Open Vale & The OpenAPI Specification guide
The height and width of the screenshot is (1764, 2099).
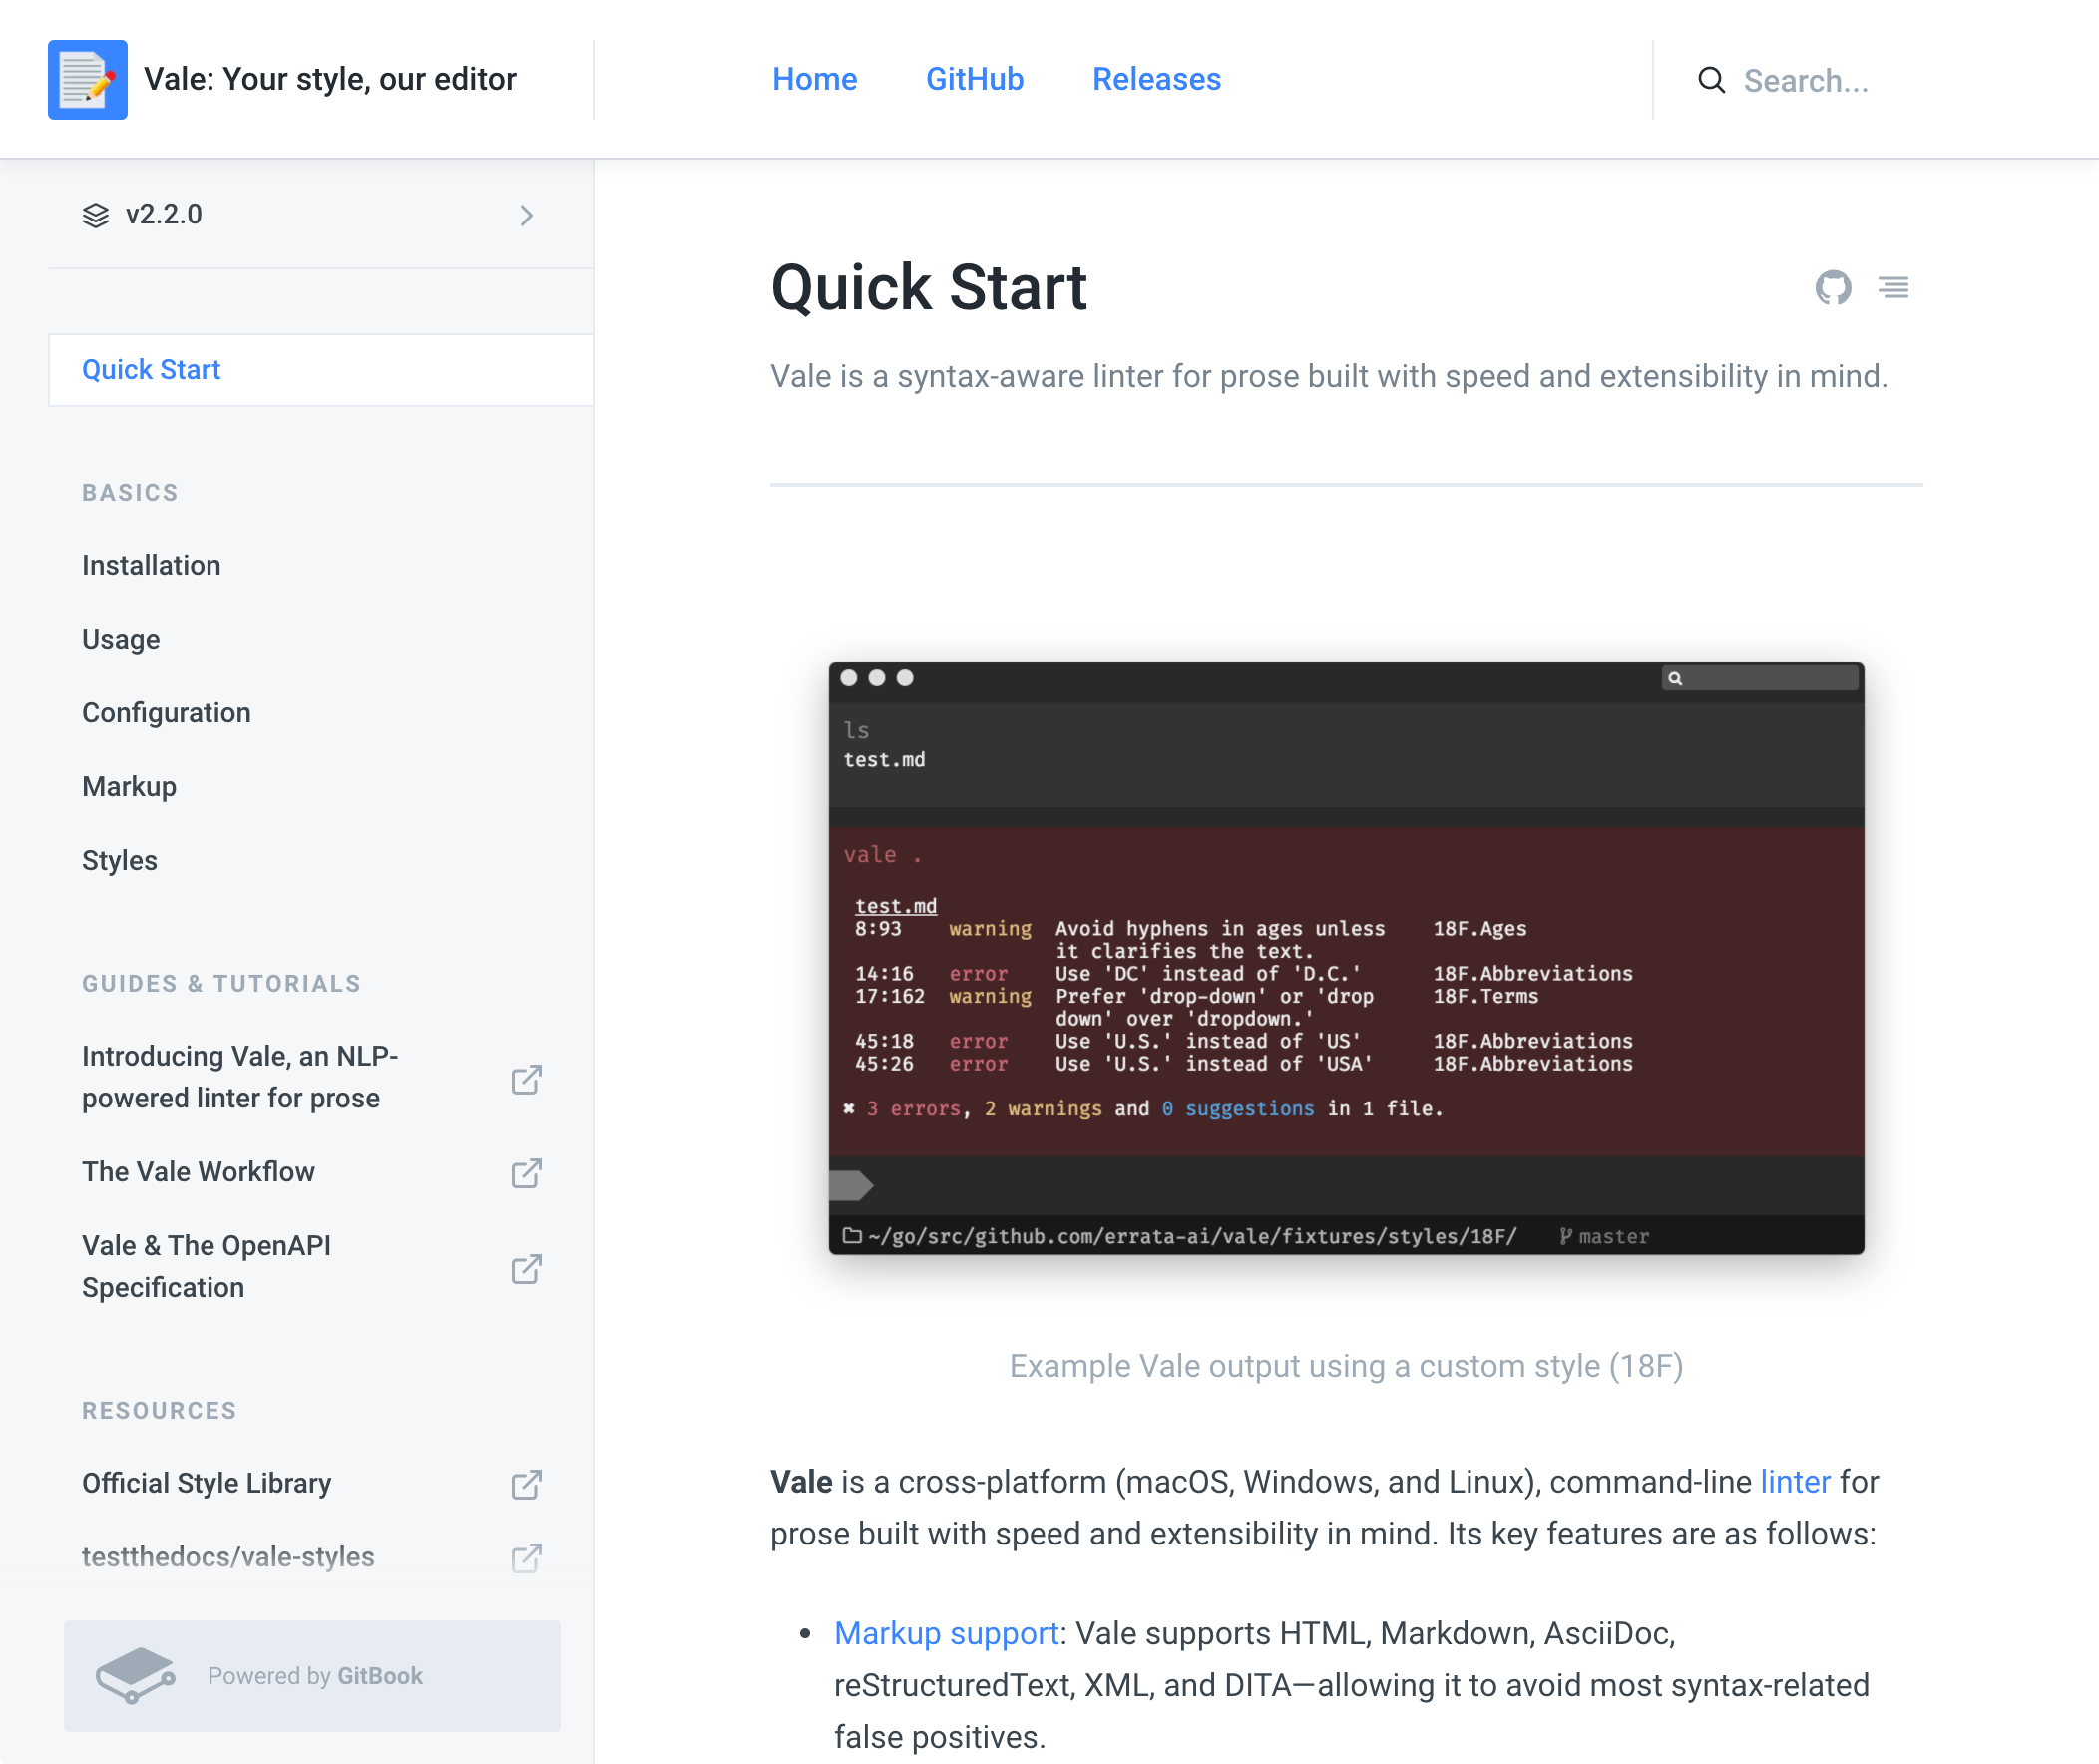[206, 1267]
